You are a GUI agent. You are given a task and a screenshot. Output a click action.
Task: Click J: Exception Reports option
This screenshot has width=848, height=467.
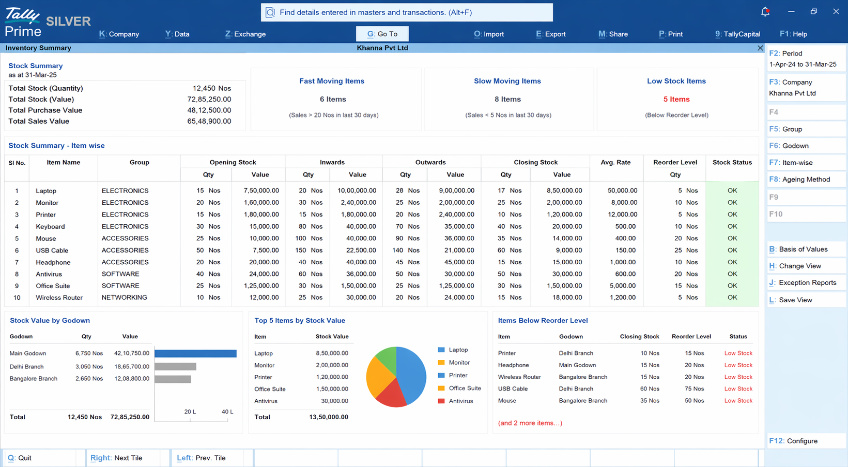click(805, 283)
